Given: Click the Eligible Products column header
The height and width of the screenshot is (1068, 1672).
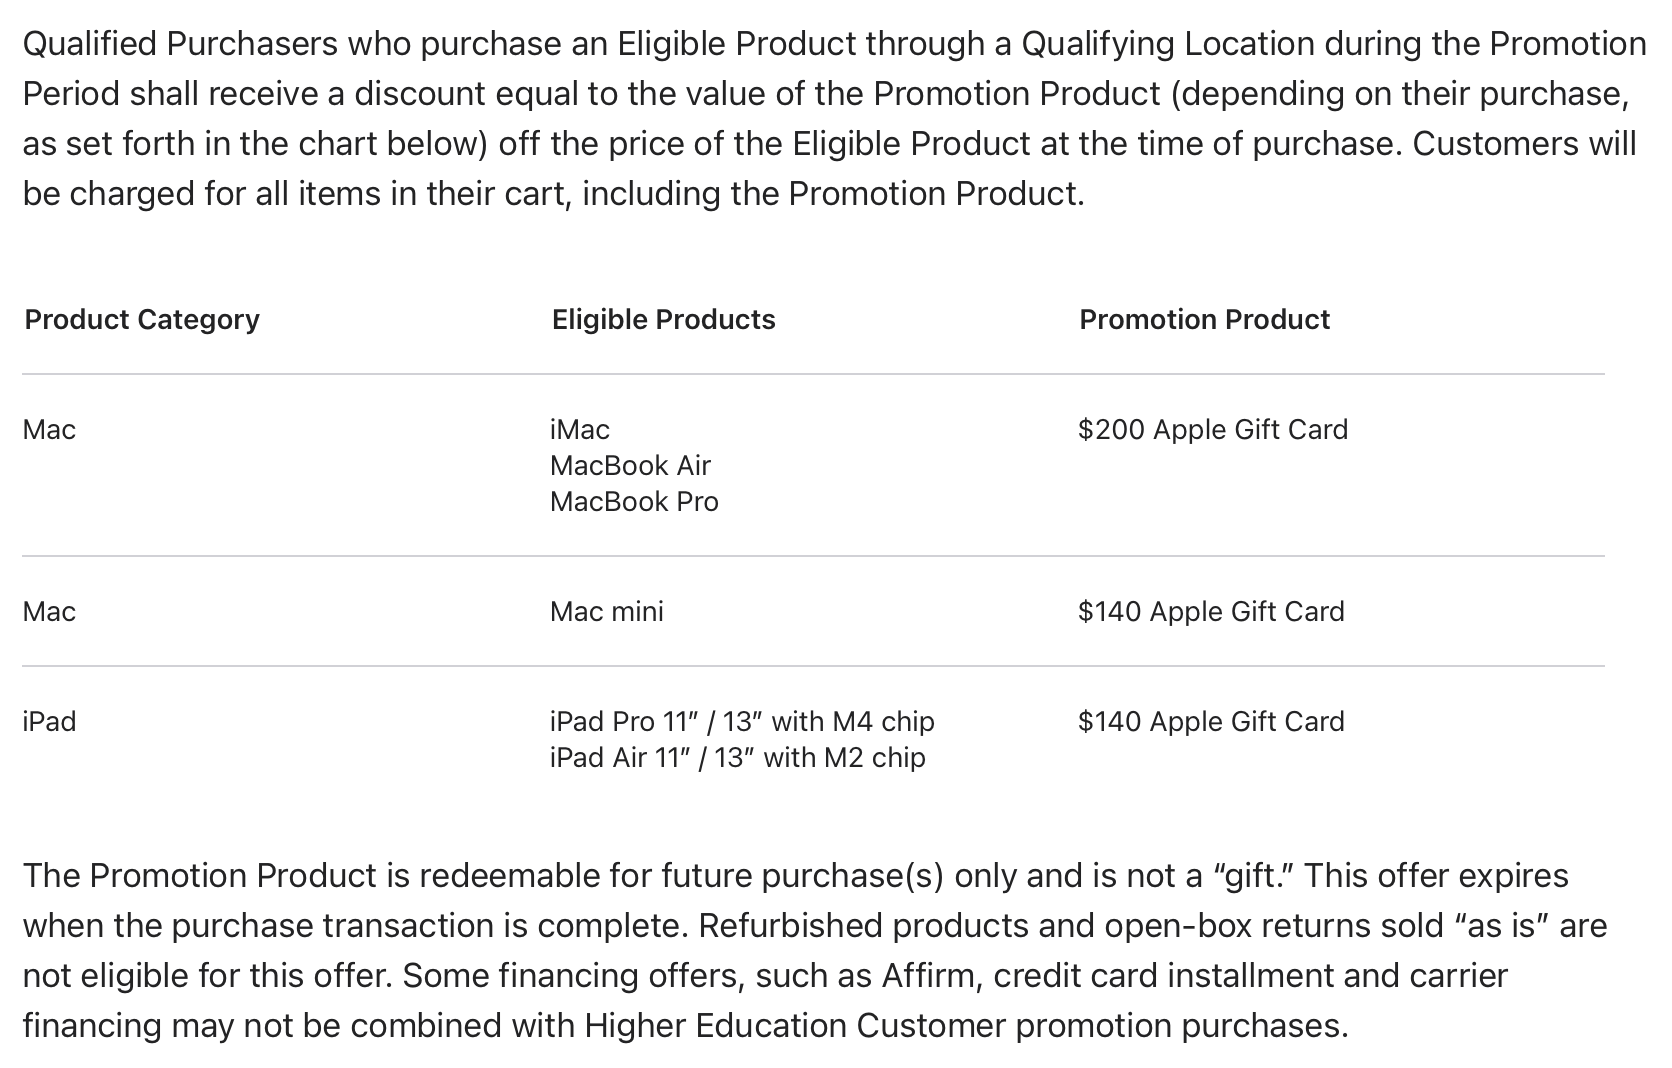Looking at the screenshot, I should pyautogui.click(x=664, y=320).
